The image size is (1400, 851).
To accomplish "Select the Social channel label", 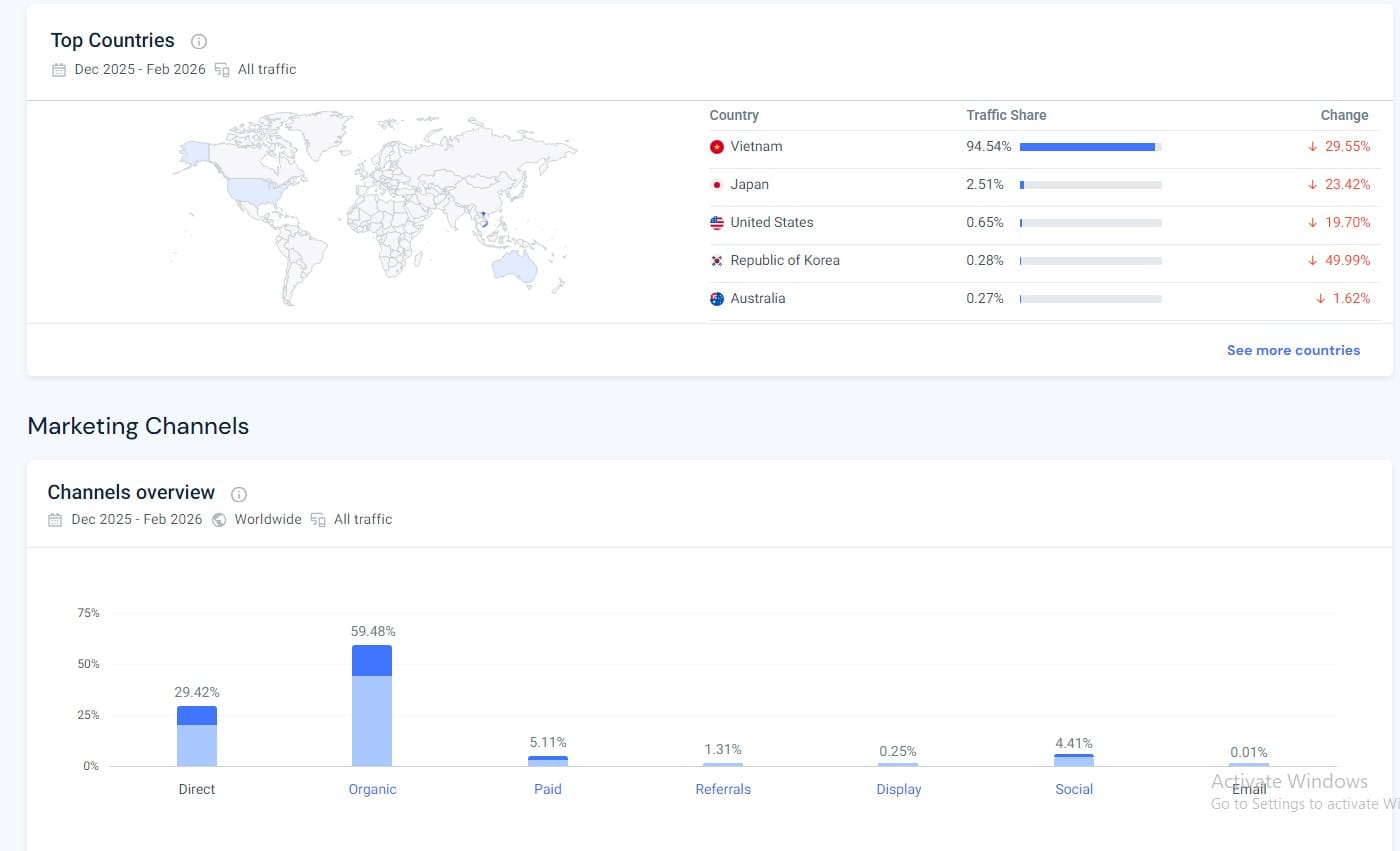I will [1074, 790].
